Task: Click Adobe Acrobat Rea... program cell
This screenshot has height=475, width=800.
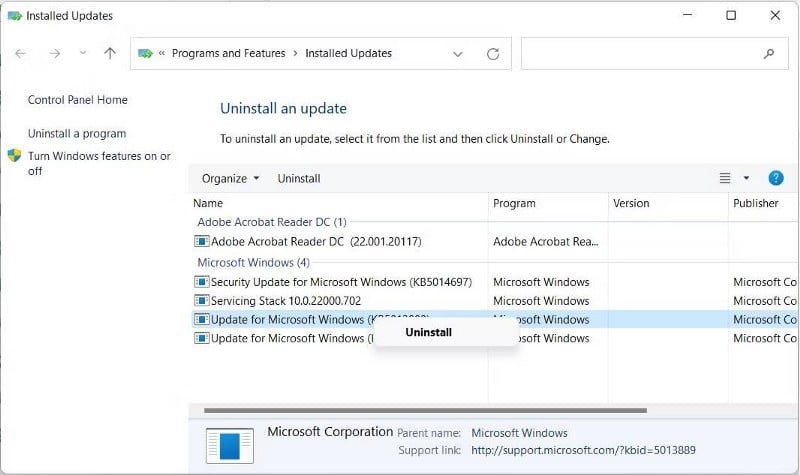Action: point(545,241)
